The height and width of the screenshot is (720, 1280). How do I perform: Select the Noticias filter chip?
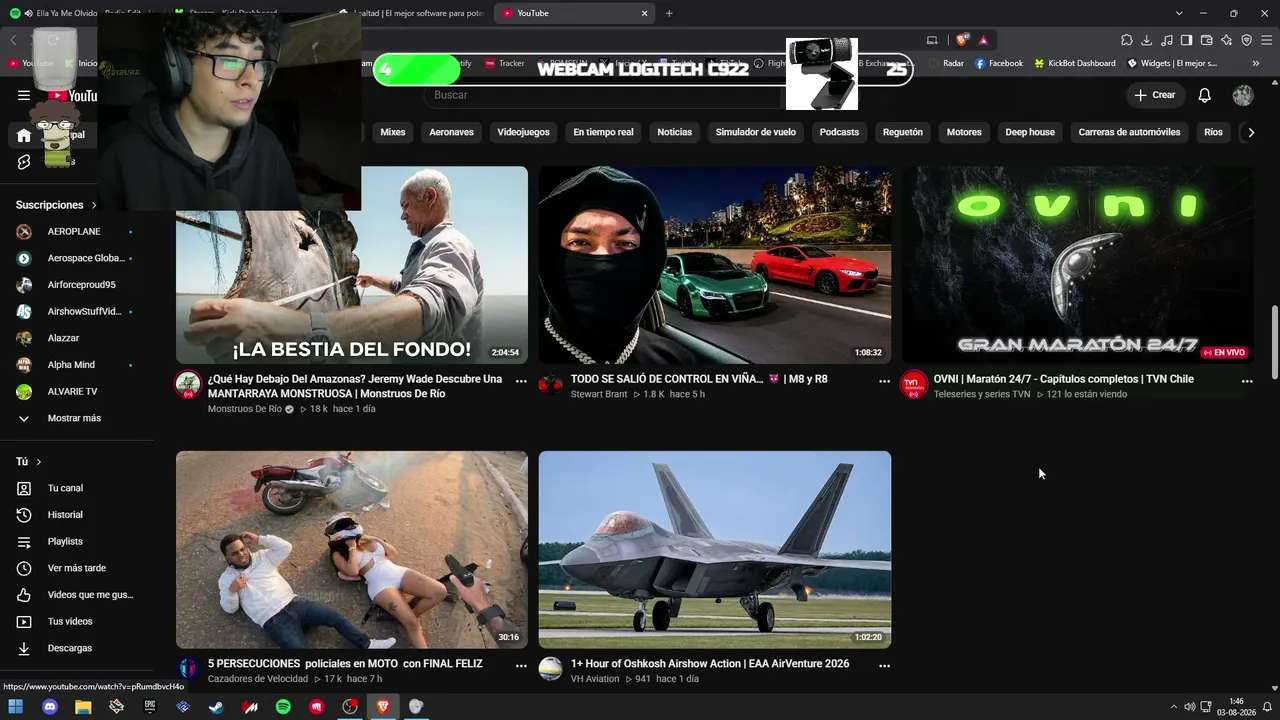tap(674, 132)
